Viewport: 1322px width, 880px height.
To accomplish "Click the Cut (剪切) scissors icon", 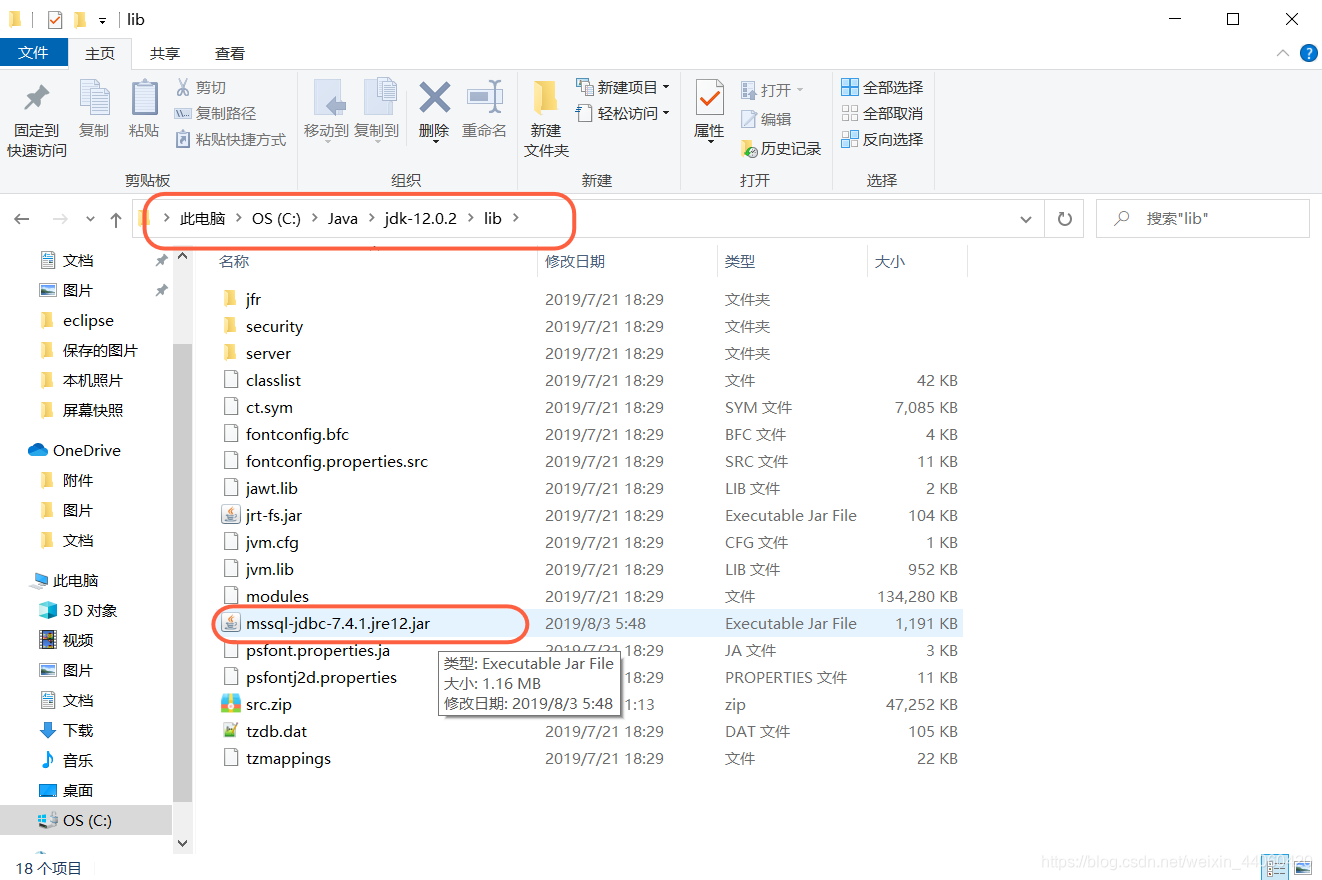I will tap(183, 88).
